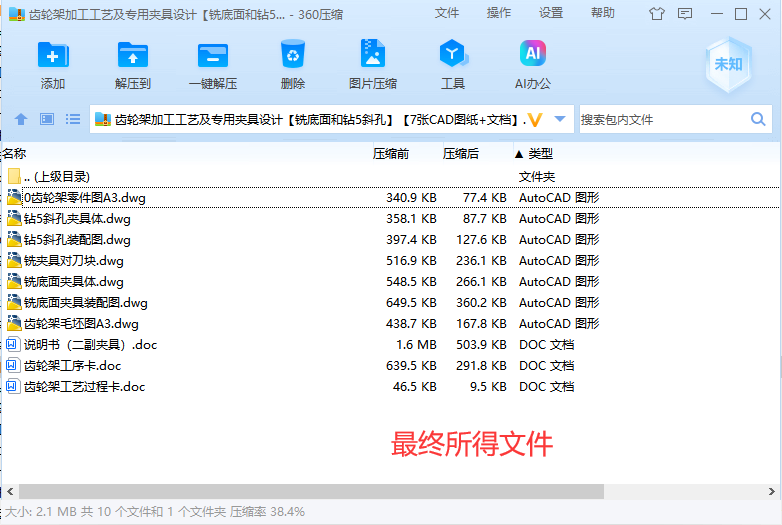Open the 文件 menu
This screenshot has height=525, width=782.
tap(446, 13)
